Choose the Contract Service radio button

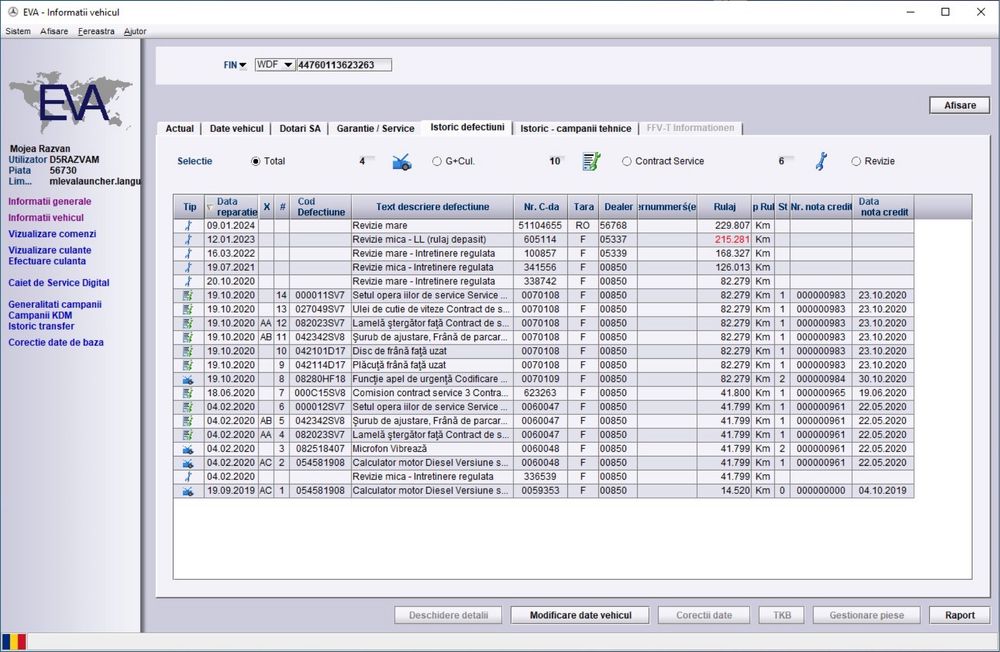point(627,161)
